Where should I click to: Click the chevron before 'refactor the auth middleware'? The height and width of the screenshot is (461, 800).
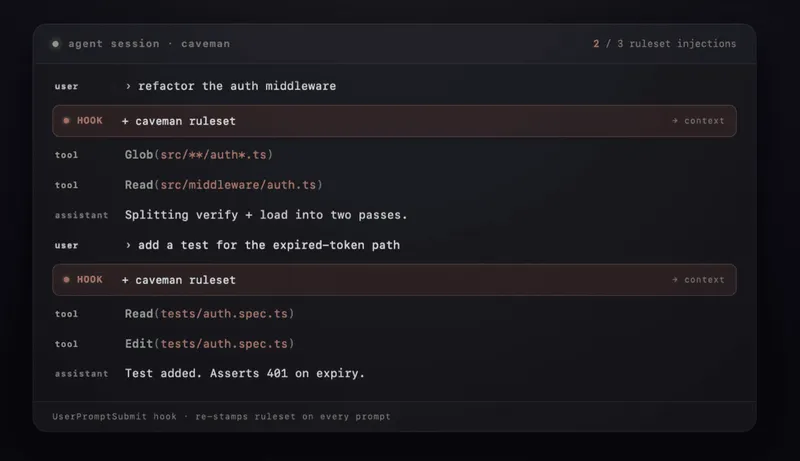pyautogui.click(x=128, y=86)
